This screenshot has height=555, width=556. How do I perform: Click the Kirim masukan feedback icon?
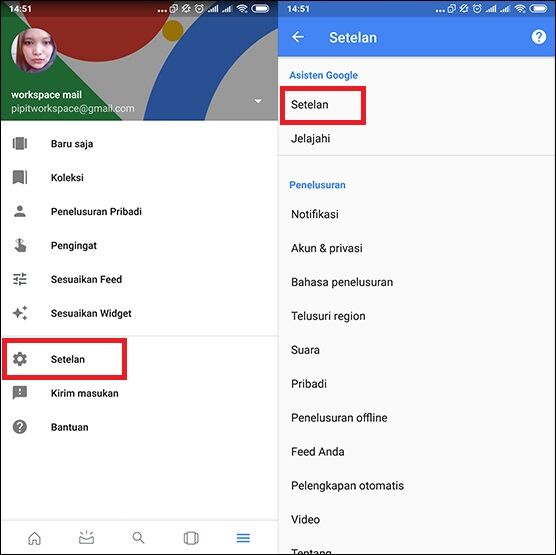(x=20, y=393)
